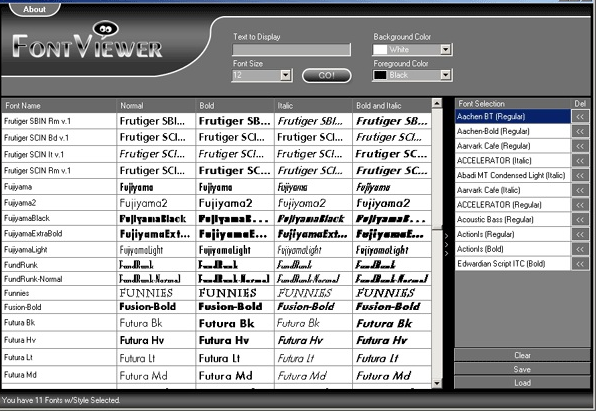Click the white background color swatch
Screen dimensions: 596x412
point(380,49)
